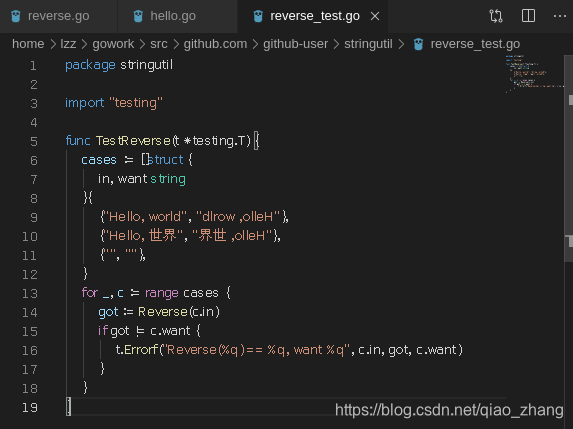Open the reverse_test.go breadcrumb file entry

(475, 44)
